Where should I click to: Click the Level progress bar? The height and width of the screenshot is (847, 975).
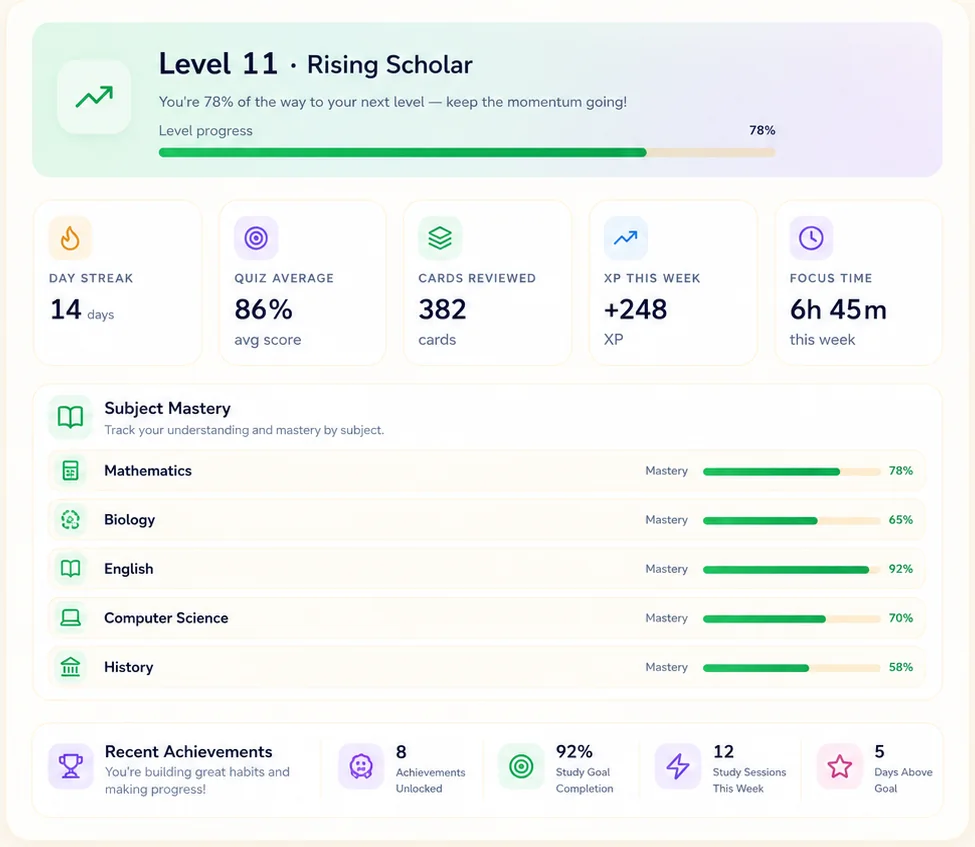pos(467,152)
